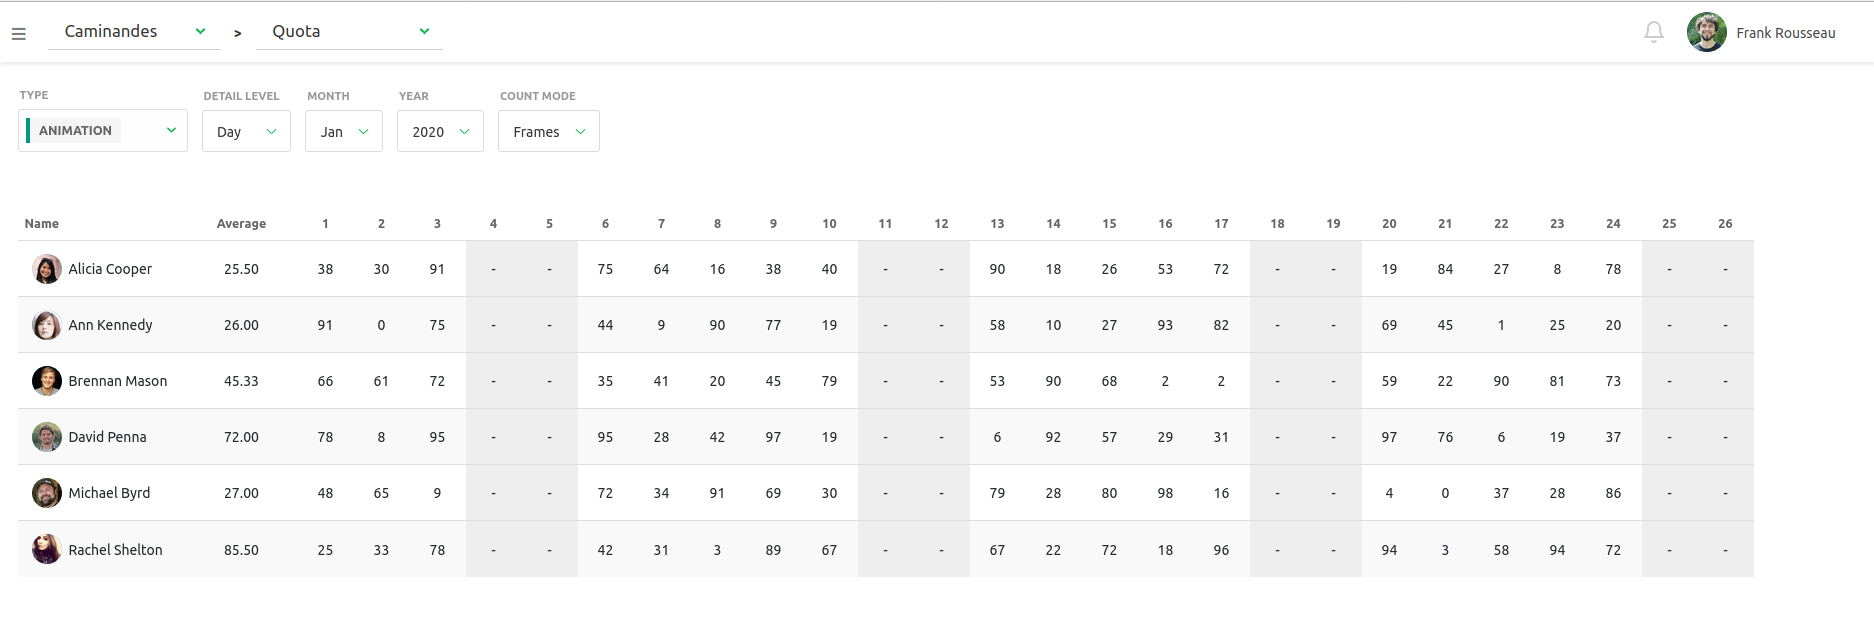
Task: Click Ann Kennedy's avatar
Action: pyautogui.click(x=47, y=325)
